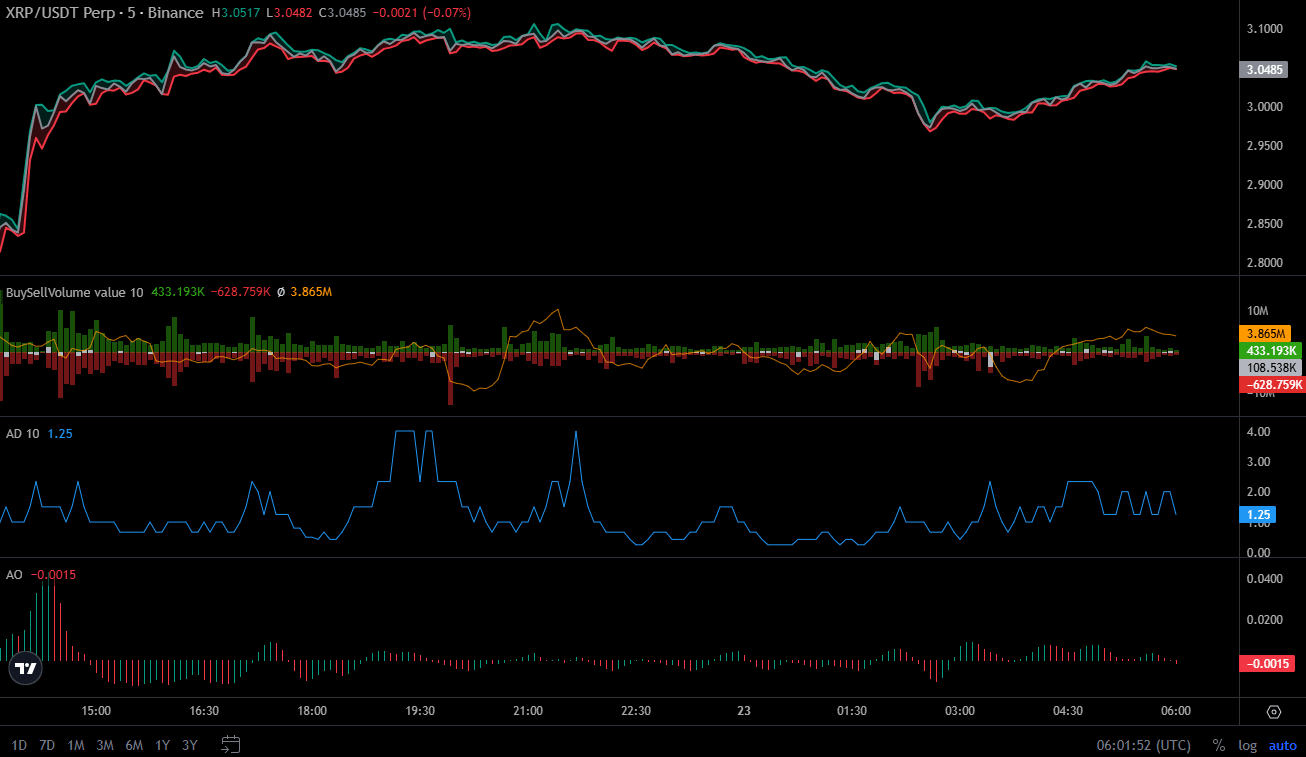The image size is (1306, 757).
Task: Toggle auto scale mode
Action: click(1282, 745)
